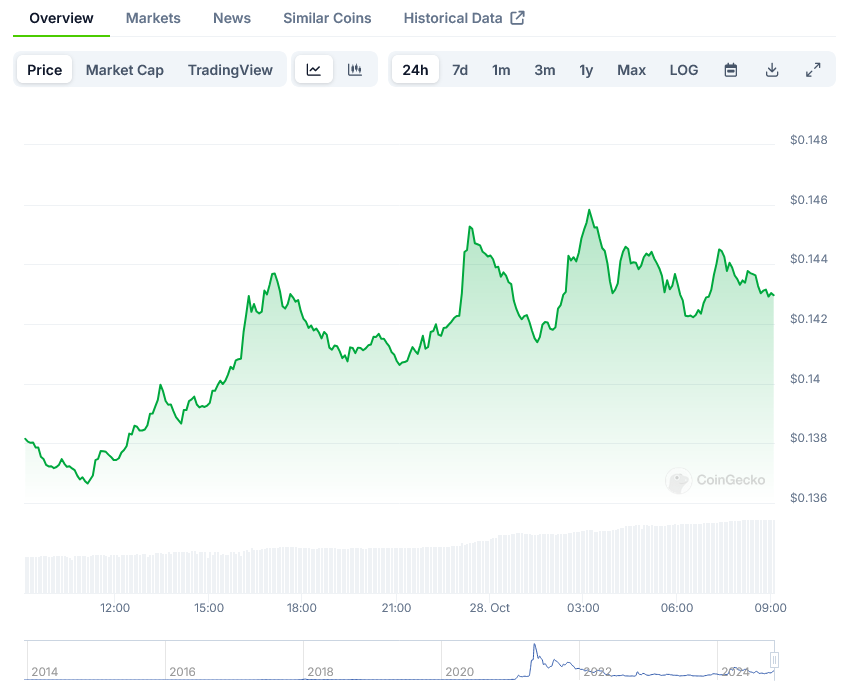Select the 1y time range
Viewport: 844px width, 696px height.
pyautogui.click(x=586, y=70)
